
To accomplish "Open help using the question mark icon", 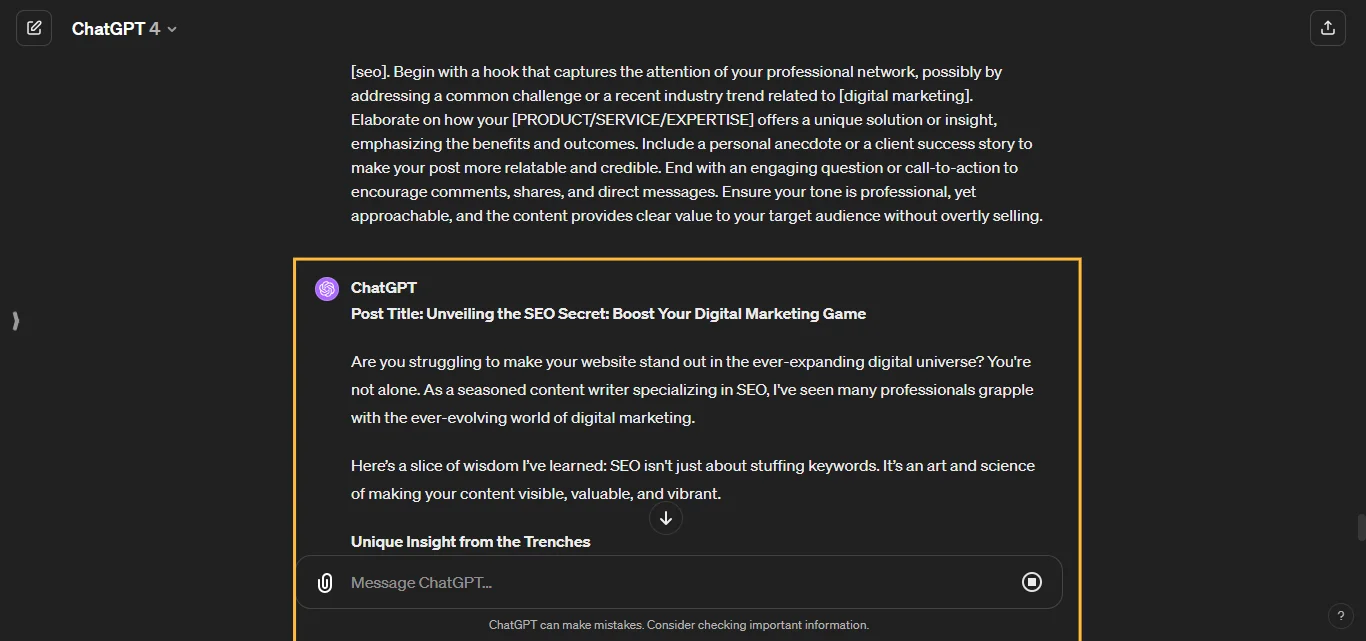I will [1341, 616].
